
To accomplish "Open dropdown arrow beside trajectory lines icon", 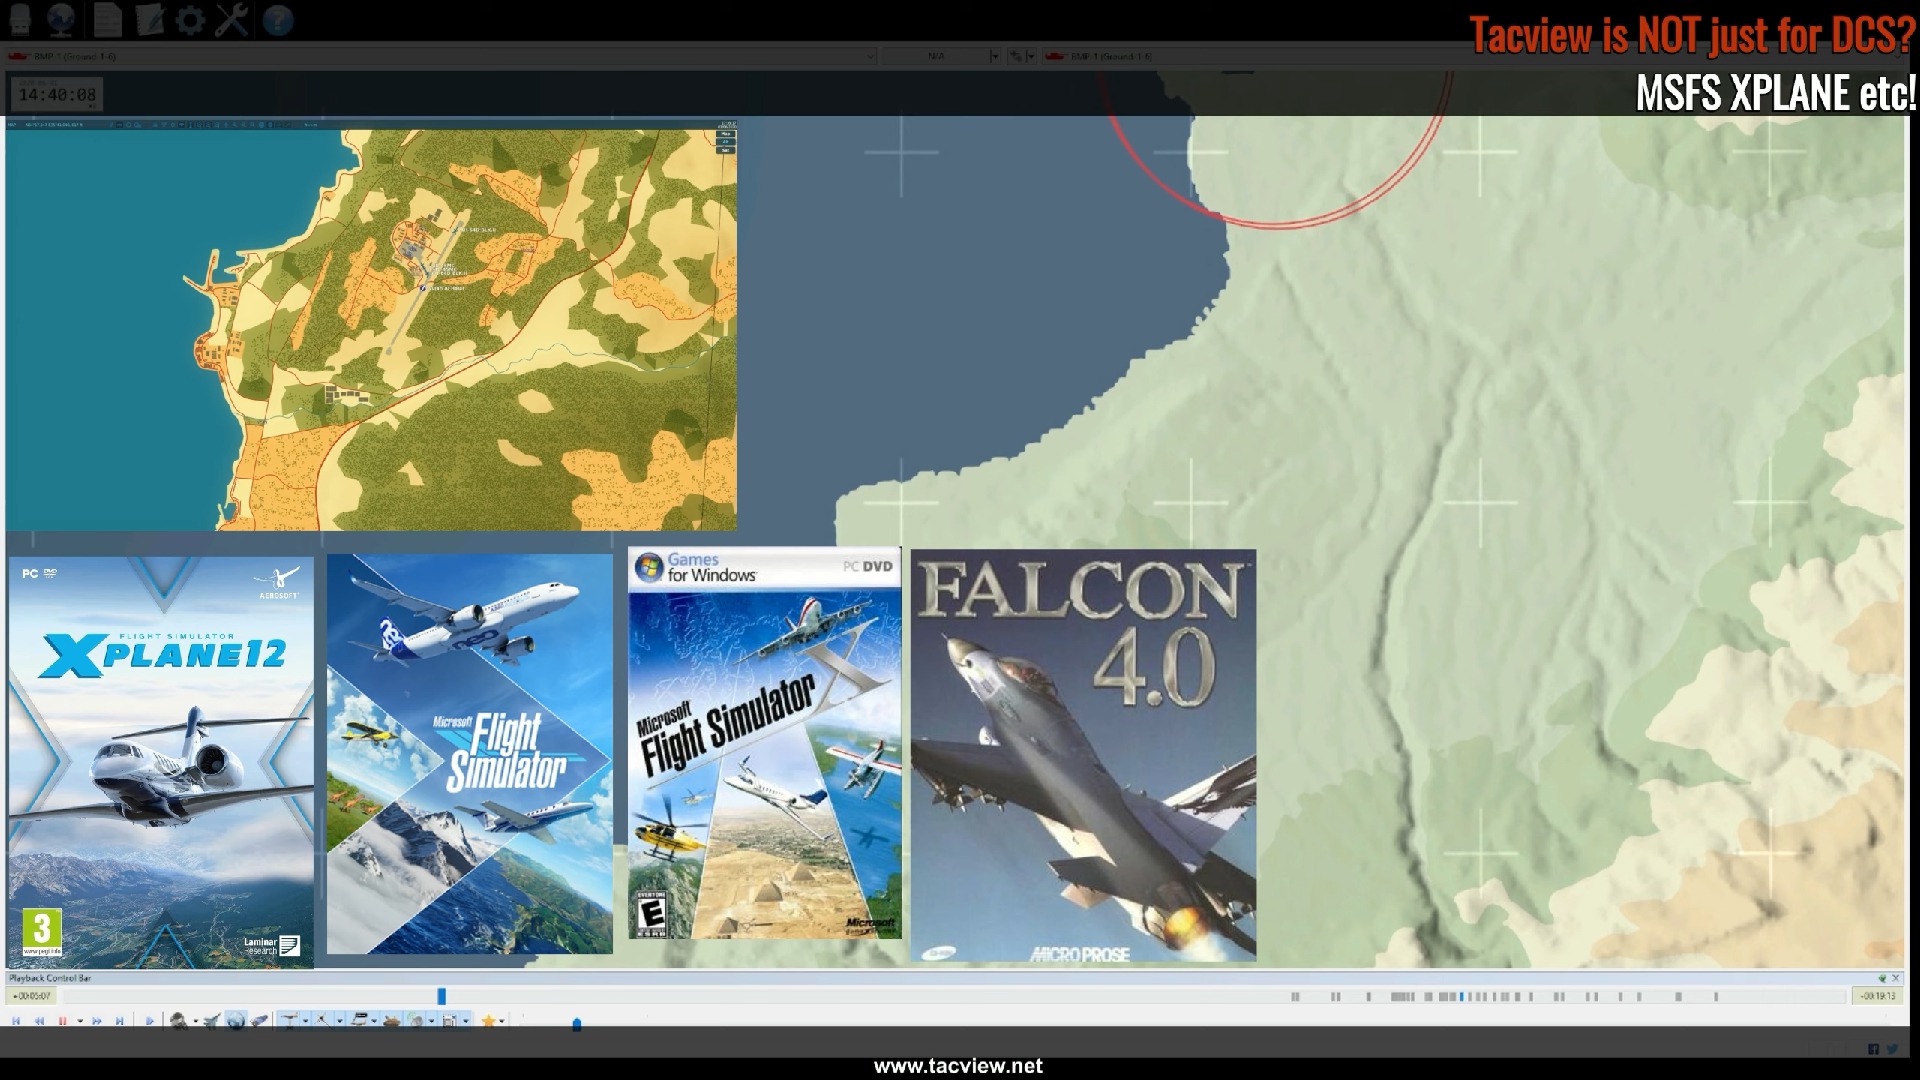I will click(340, 1021).
